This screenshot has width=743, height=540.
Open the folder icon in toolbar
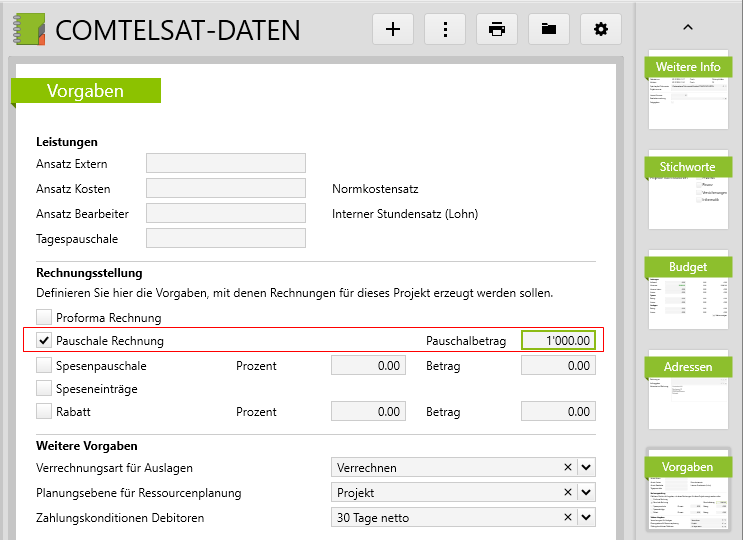[549, 29]
